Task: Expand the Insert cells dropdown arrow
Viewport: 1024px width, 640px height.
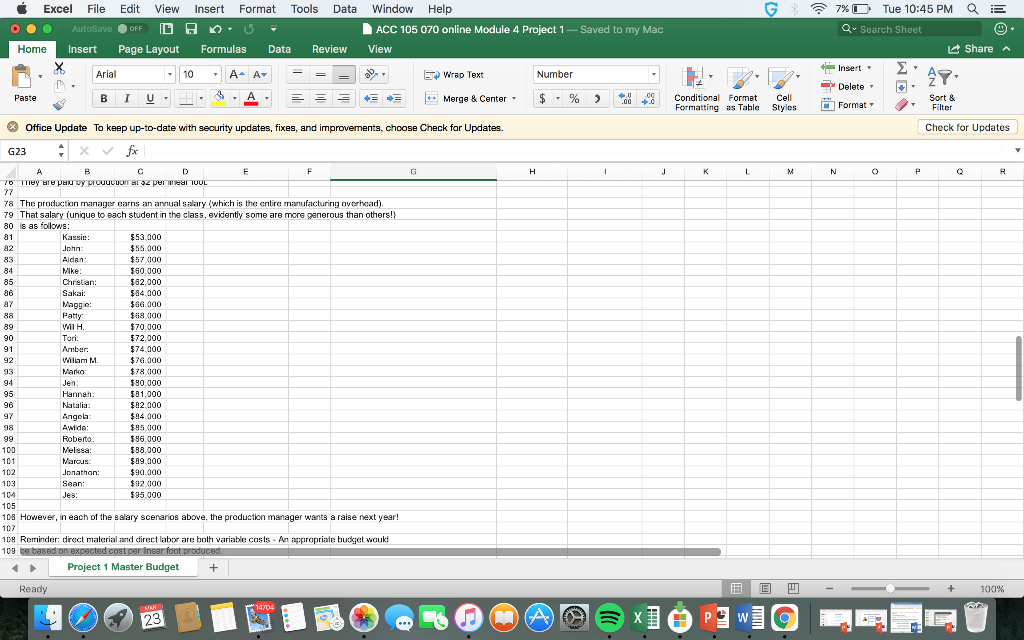Action: point(869,68)
